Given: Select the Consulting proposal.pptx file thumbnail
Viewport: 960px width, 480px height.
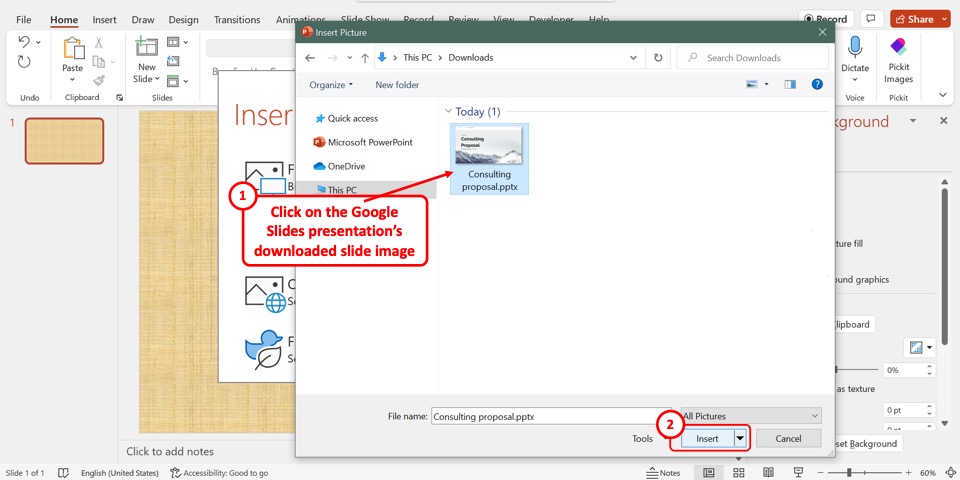Looking at the screenshot, I should 489,159.
